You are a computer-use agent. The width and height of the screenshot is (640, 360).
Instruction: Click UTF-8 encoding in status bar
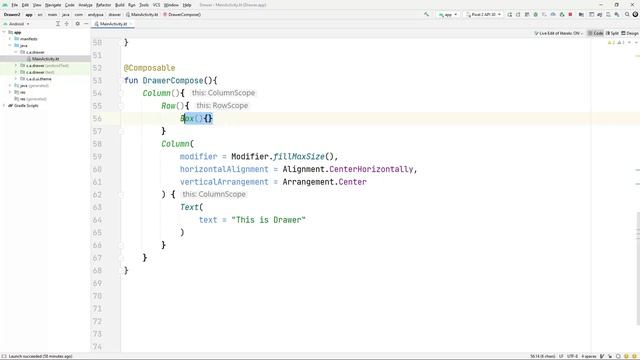click(572, 356)
